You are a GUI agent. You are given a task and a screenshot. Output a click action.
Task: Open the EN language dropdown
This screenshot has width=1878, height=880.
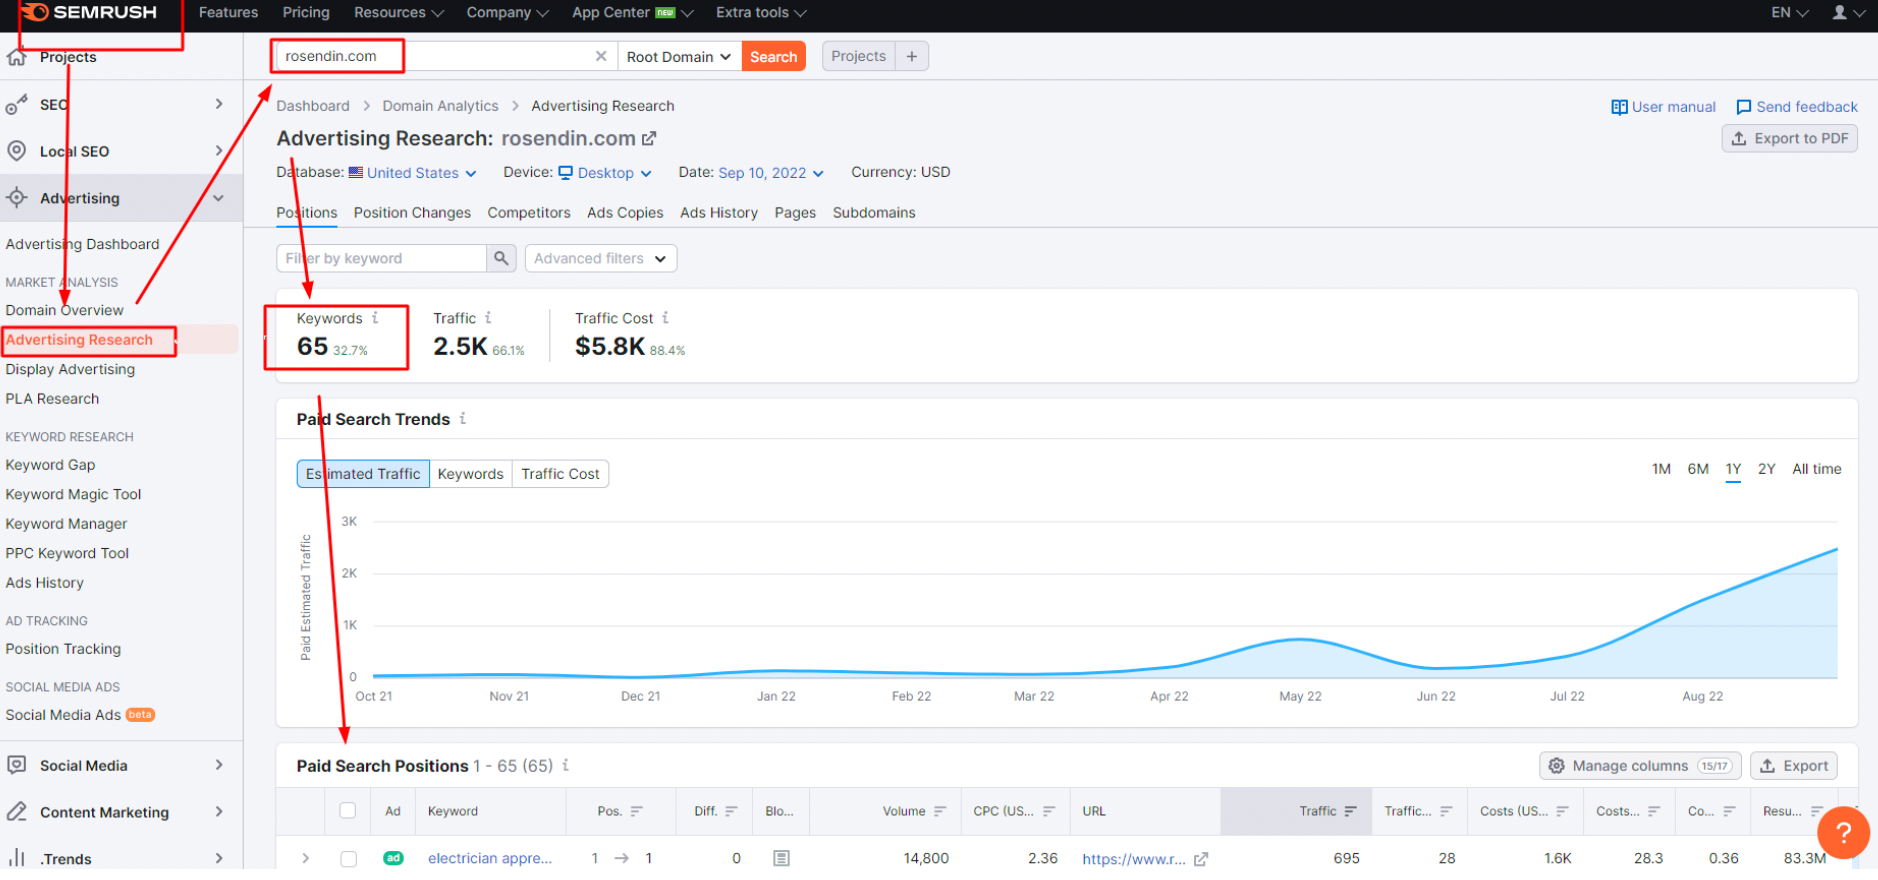[1790, 12]
